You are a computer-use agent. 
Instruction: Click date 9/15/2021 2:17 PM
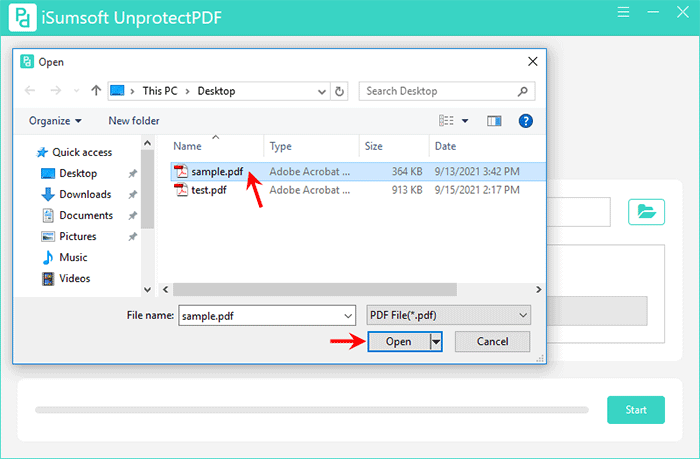[477, 190]
